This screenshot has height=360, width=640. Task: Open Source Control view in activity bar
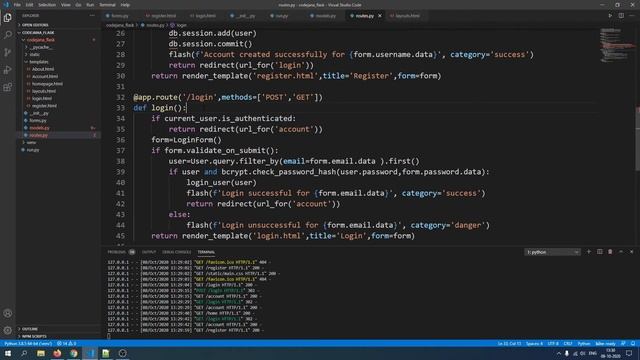tap(7, 52)
